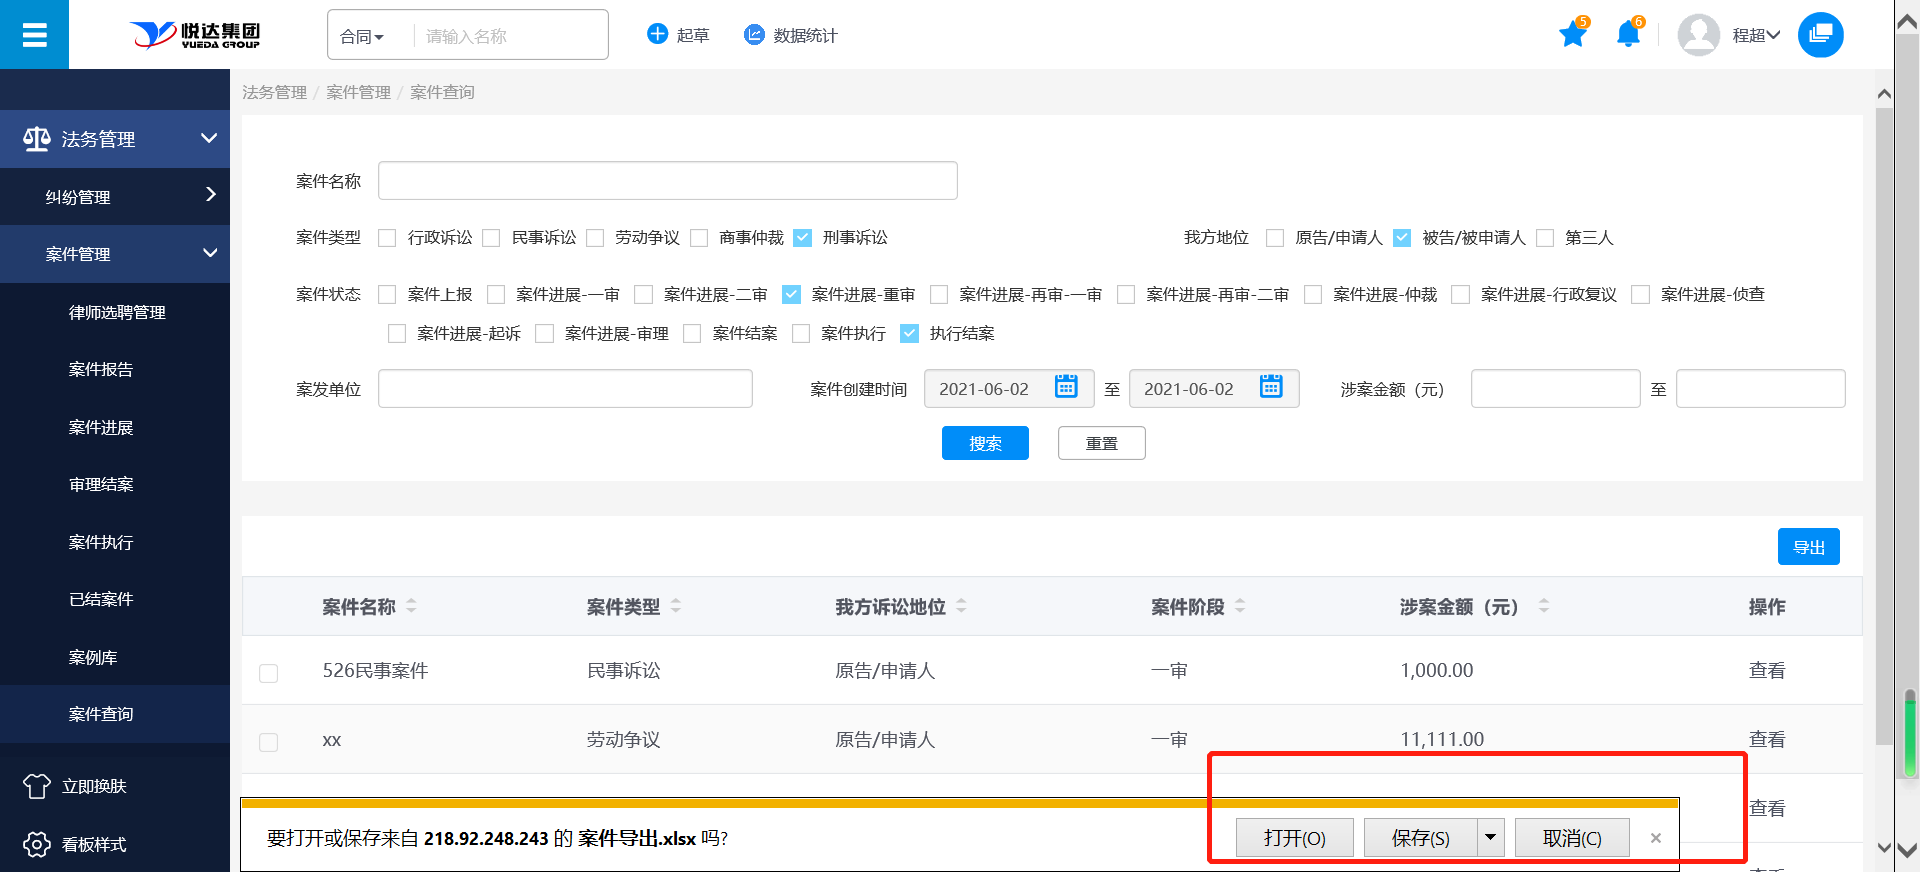Select the 526民事案件 row checkbox
The height and width of the screenshot is (872, 1920).
(x=268, y=673)
